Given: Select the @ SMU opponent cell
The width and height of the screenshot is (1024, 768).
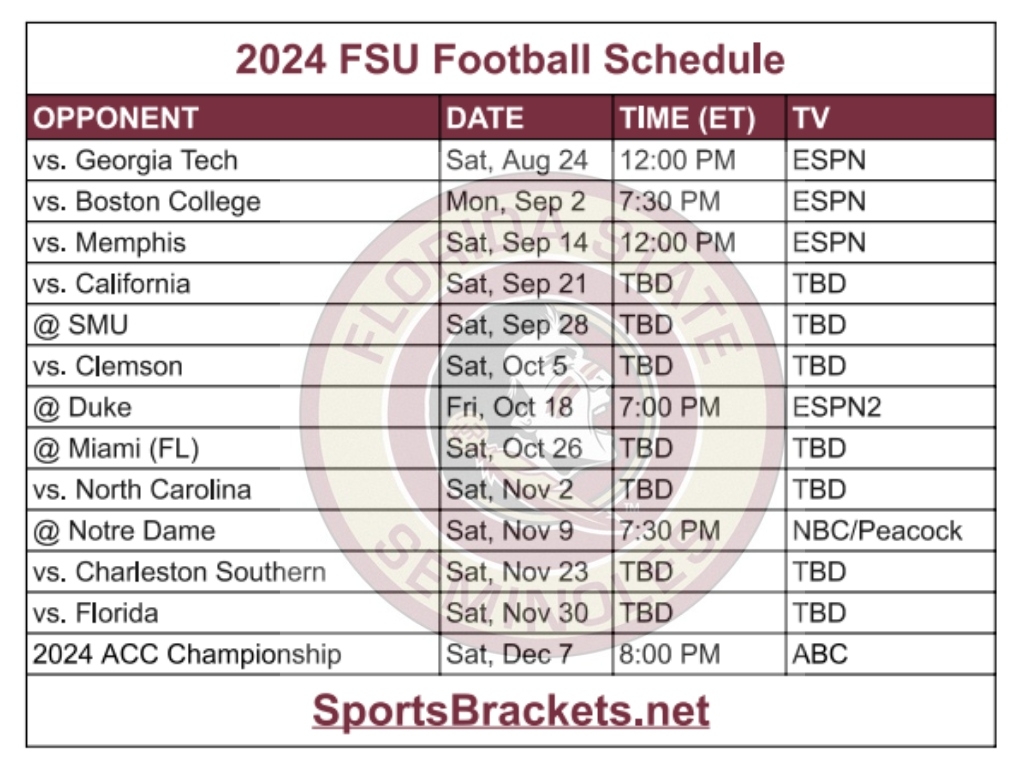Looking at the screenshot, I should coord(80,325).
